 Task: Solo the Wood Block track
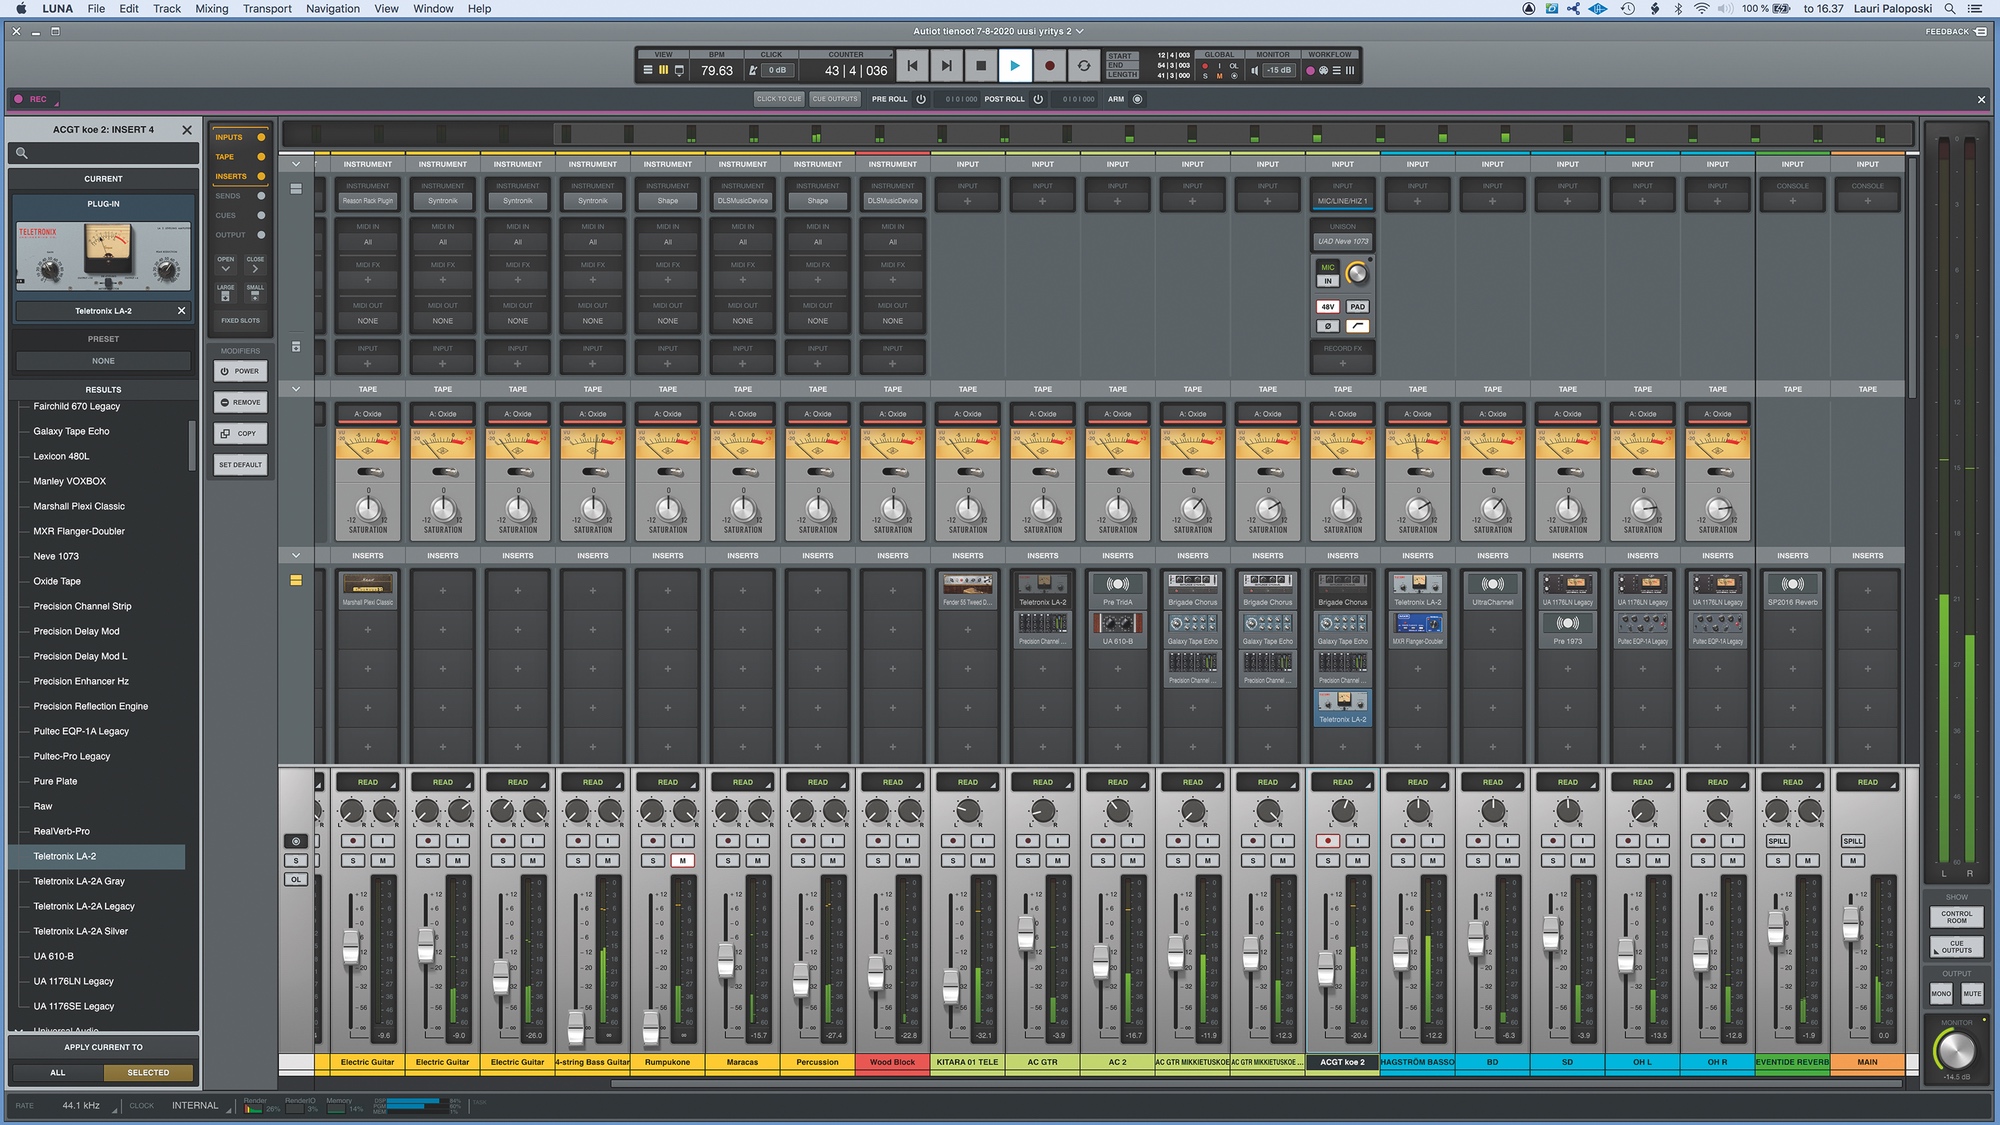tap(878, 860)
